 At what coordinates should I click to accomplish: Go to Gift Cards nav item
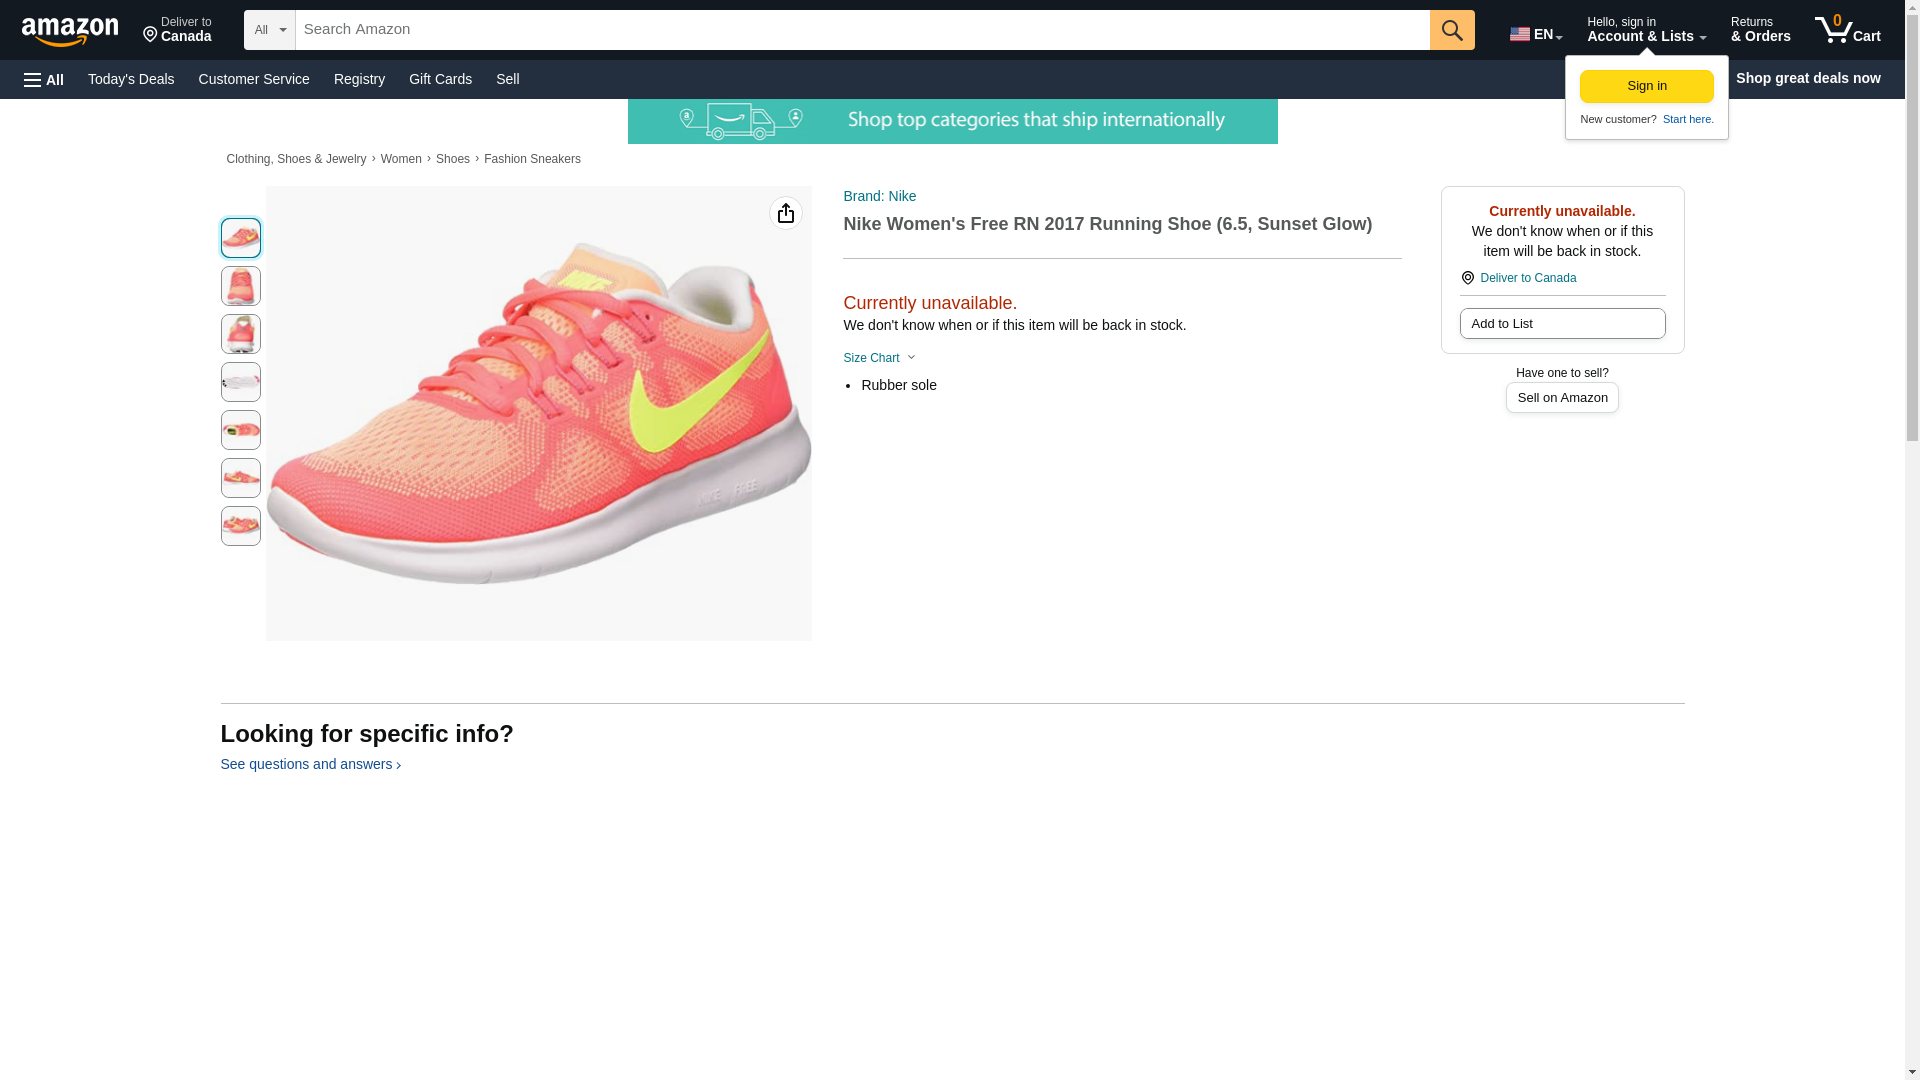[440, 79]
